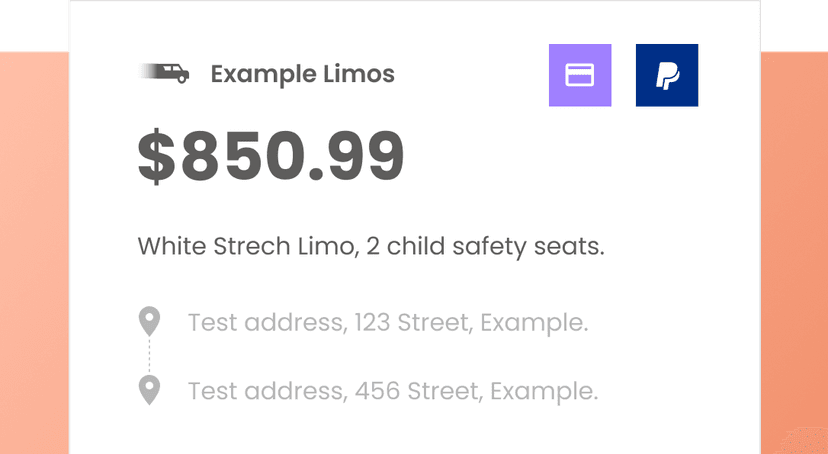
Task: Click the ".99" cents in the price
Action: coord(357,158)
